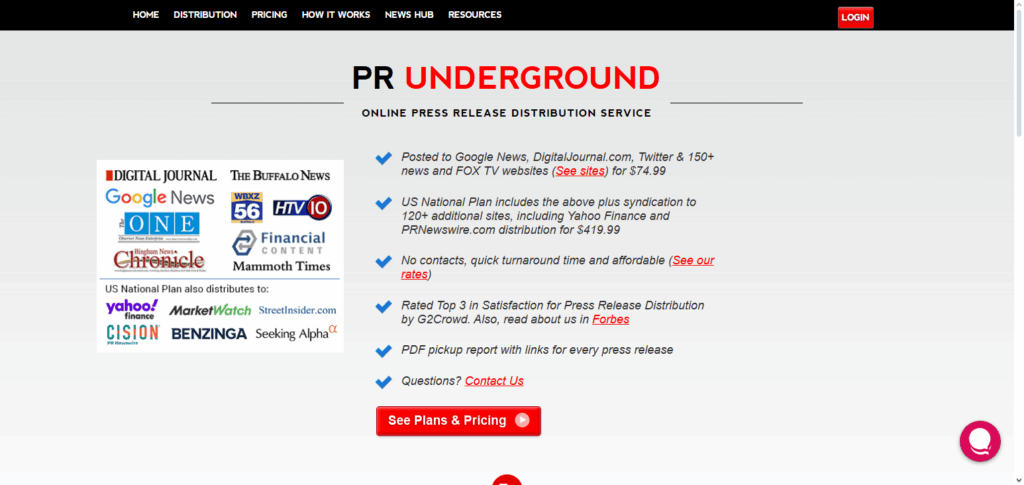The image size is (1024, 485).
Task: Go to the DISTRIBUTION page
Action: click(205, 14)
